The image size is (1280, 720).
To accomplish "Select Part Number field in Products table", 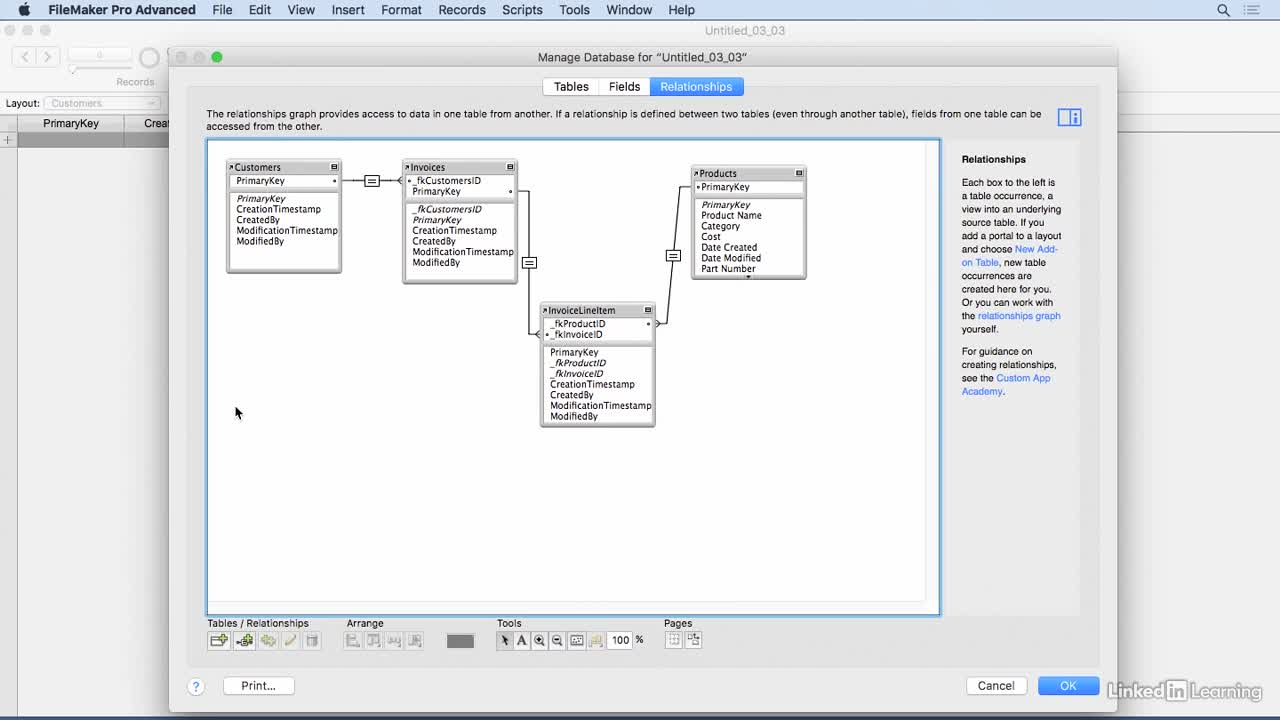I will pos(728,269).
